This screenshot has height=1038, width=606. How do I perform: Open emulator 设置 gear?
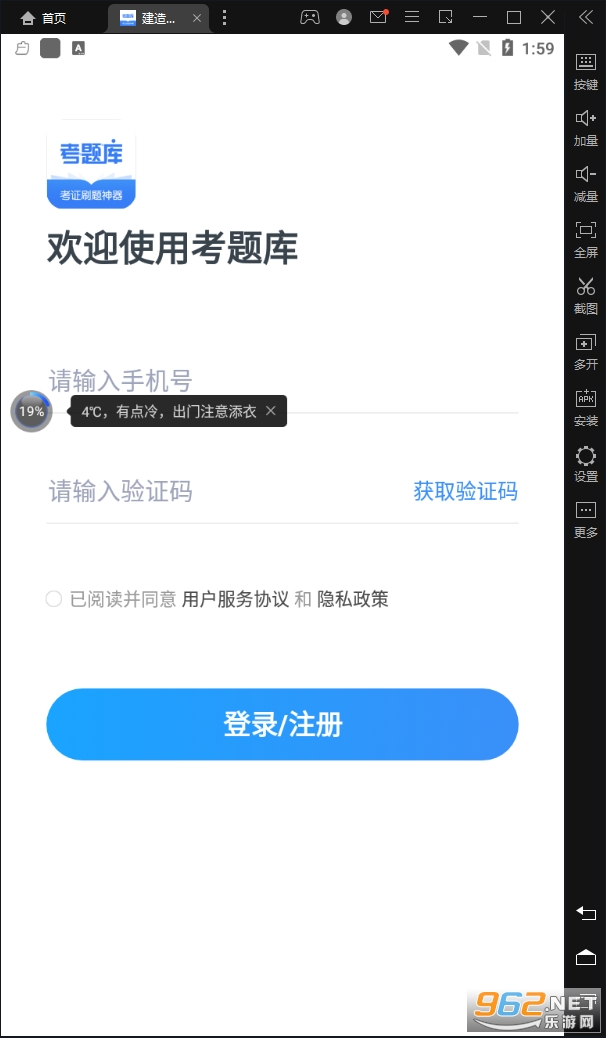coord(585,463)
